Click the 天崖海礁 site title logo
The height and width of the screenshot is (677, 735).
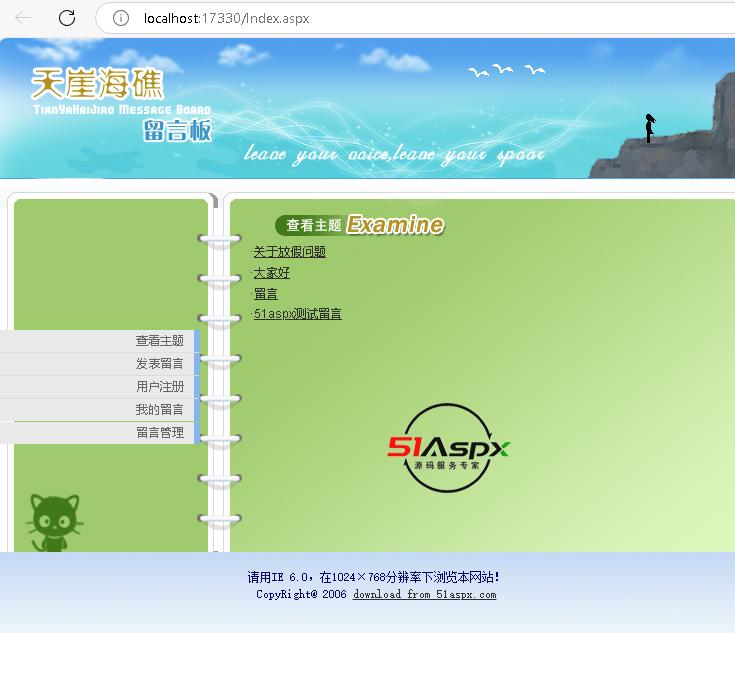tap(97, 83)
